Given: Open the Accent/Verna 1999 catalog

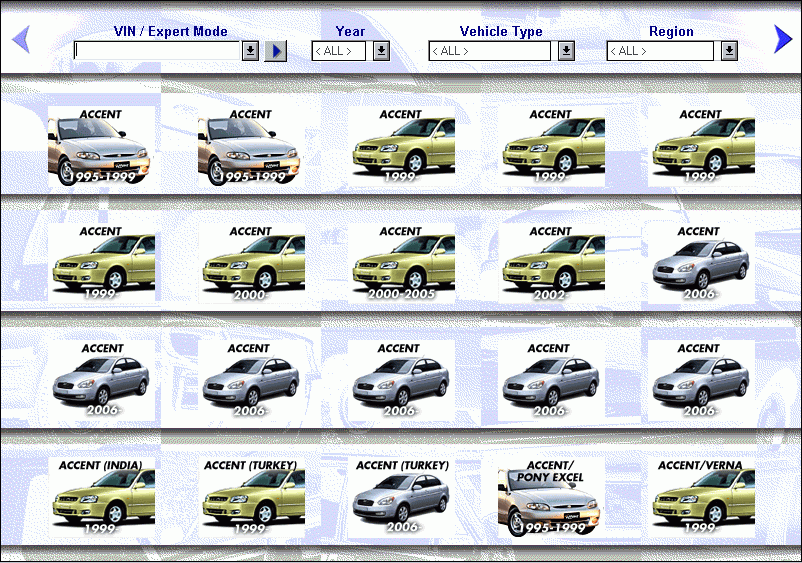Looking at the screenshot, I should [x=701, y=496].
